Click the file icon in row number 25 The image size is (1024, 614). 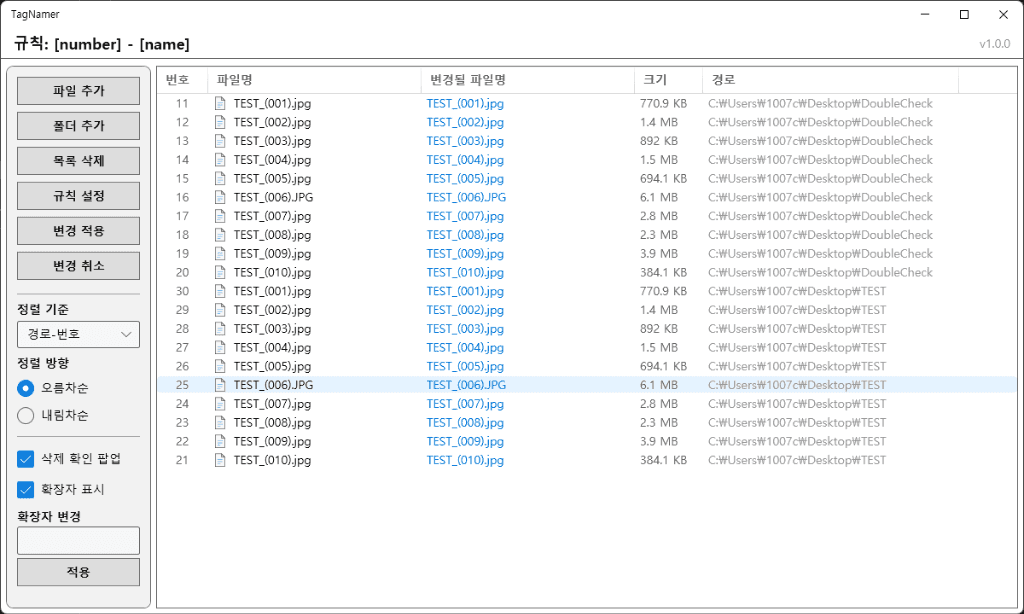(221, 385)
